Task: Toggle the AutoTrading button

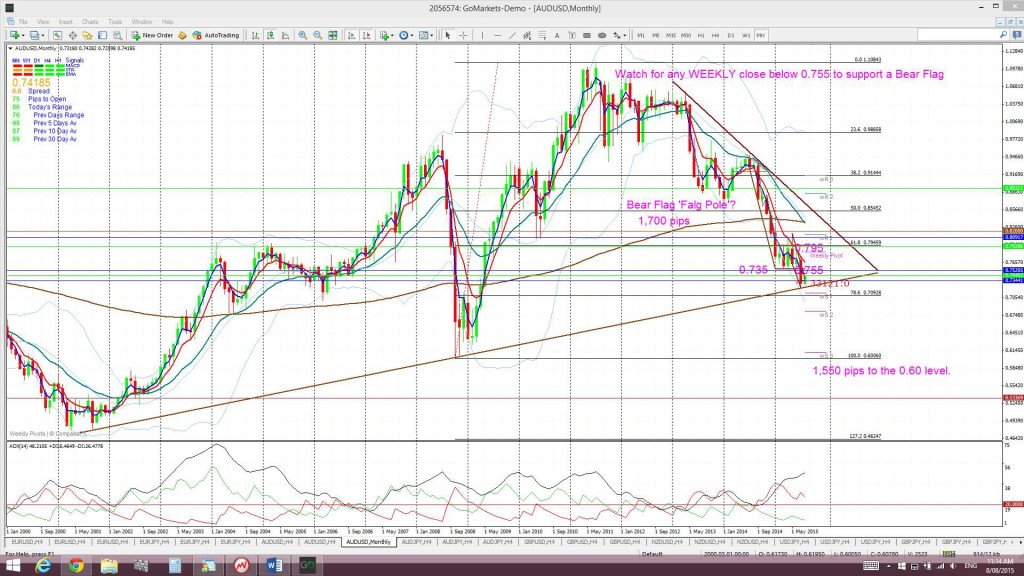Action: pyautogui.click(x=216, y=35)
